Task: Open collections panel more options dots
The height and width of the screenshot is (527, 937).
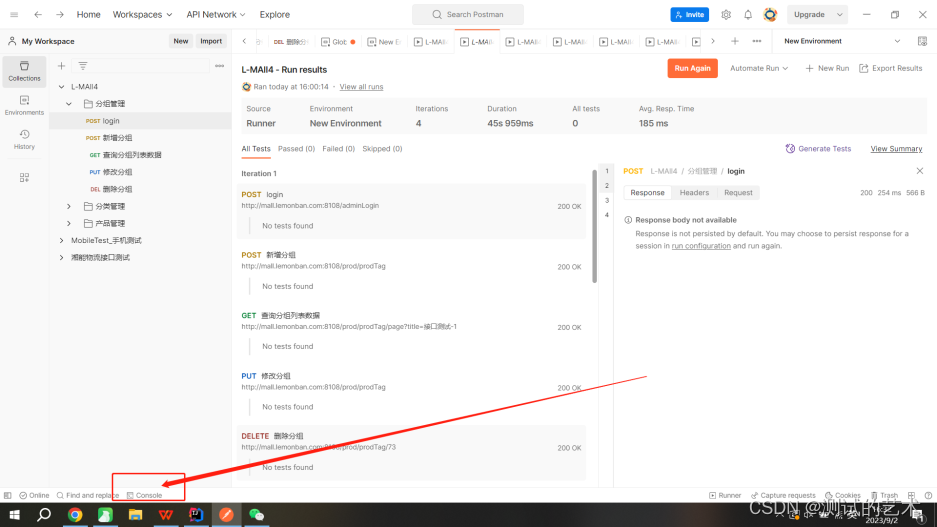Action: tap(219, 66)
